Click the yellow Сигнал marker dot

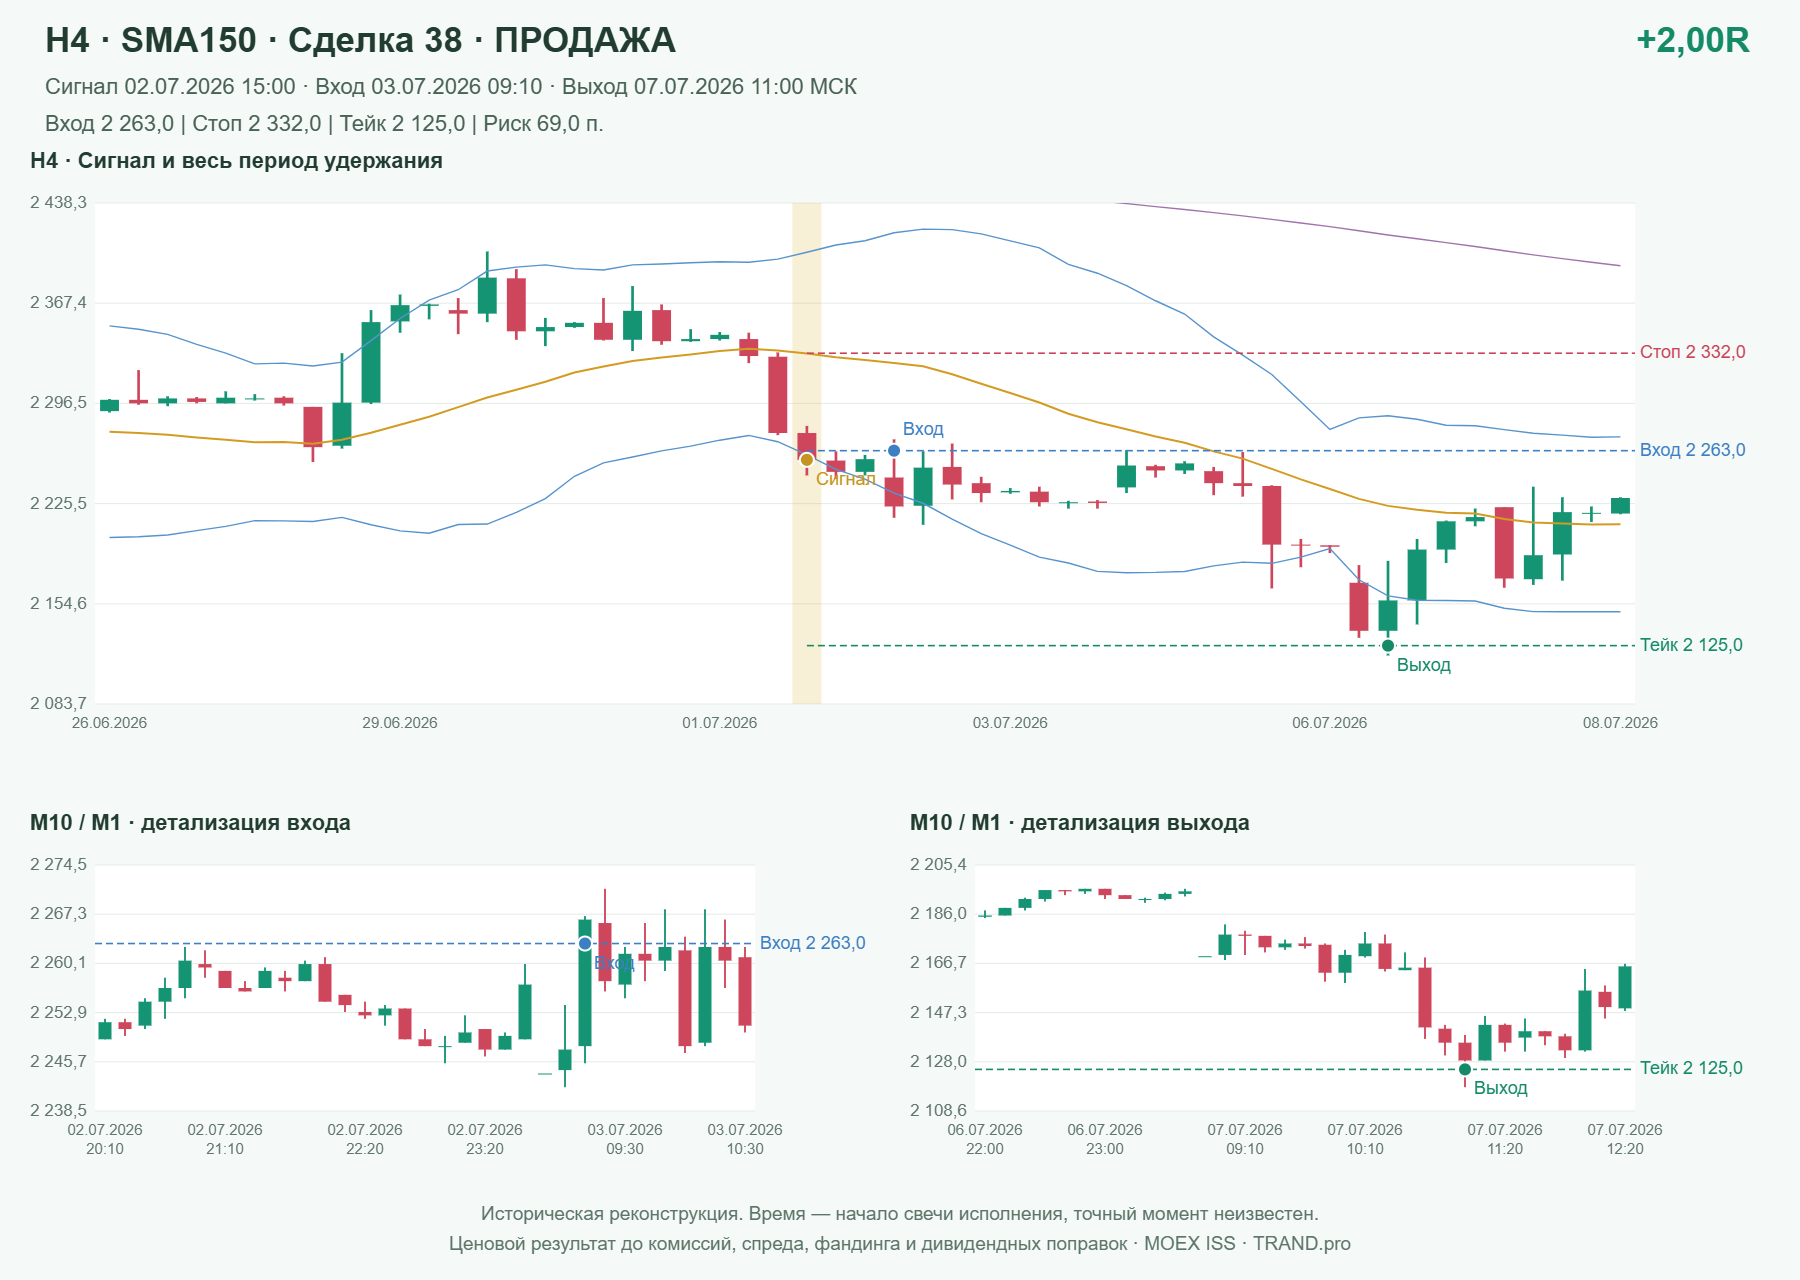(x=807, y=460)
